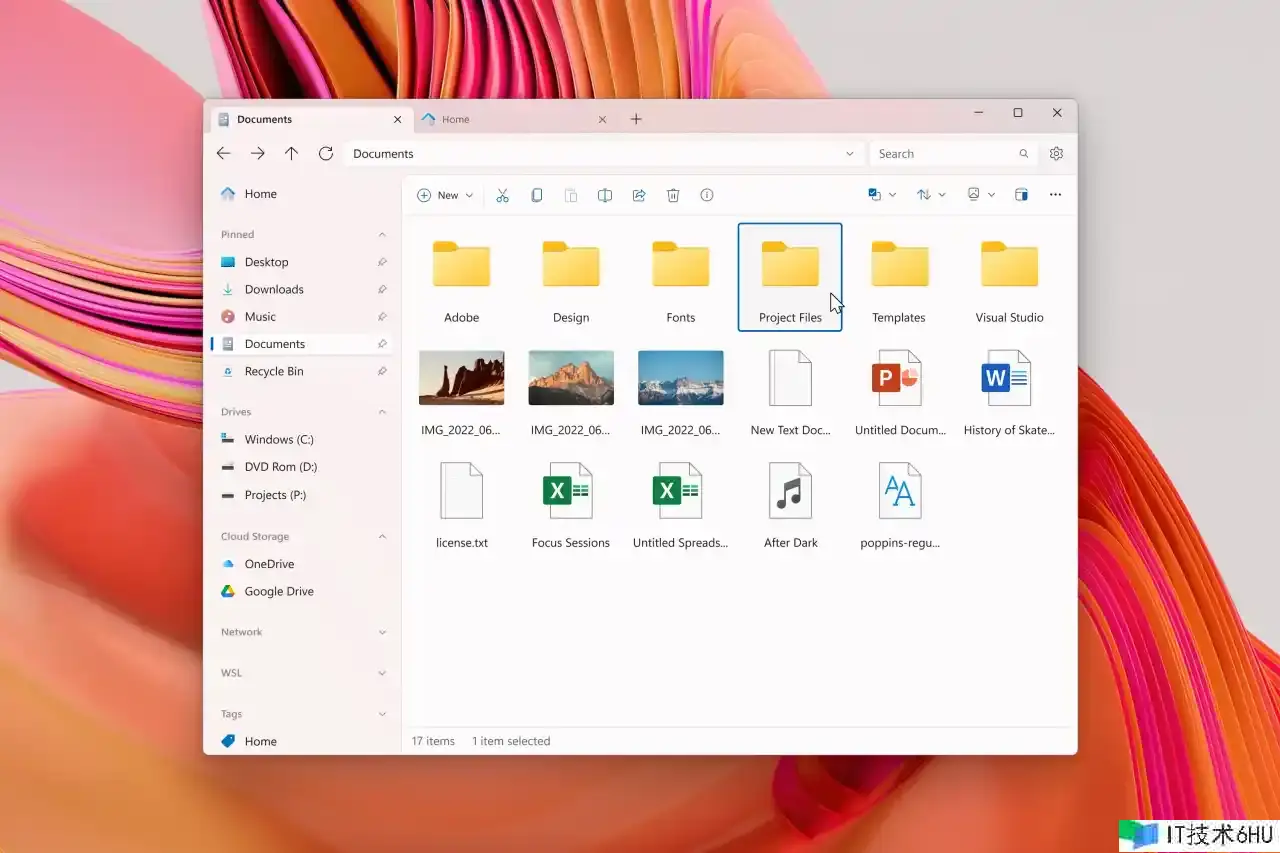Select the After Dark music file

(x=790, y=503)
